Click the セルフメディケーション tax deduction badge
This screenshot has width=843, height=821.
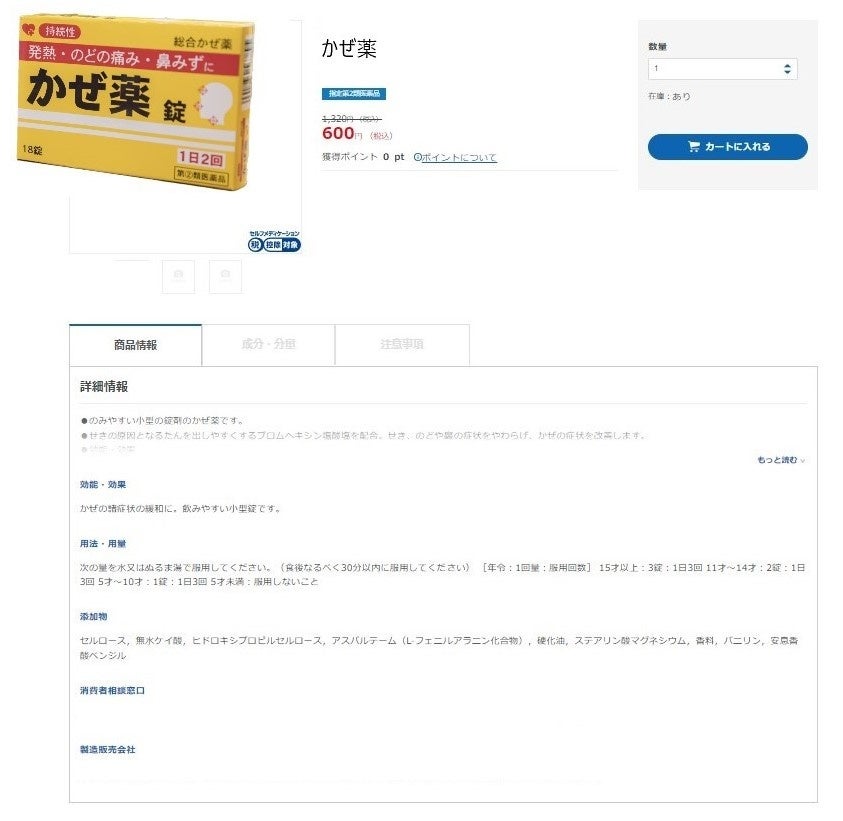(274, 241)
